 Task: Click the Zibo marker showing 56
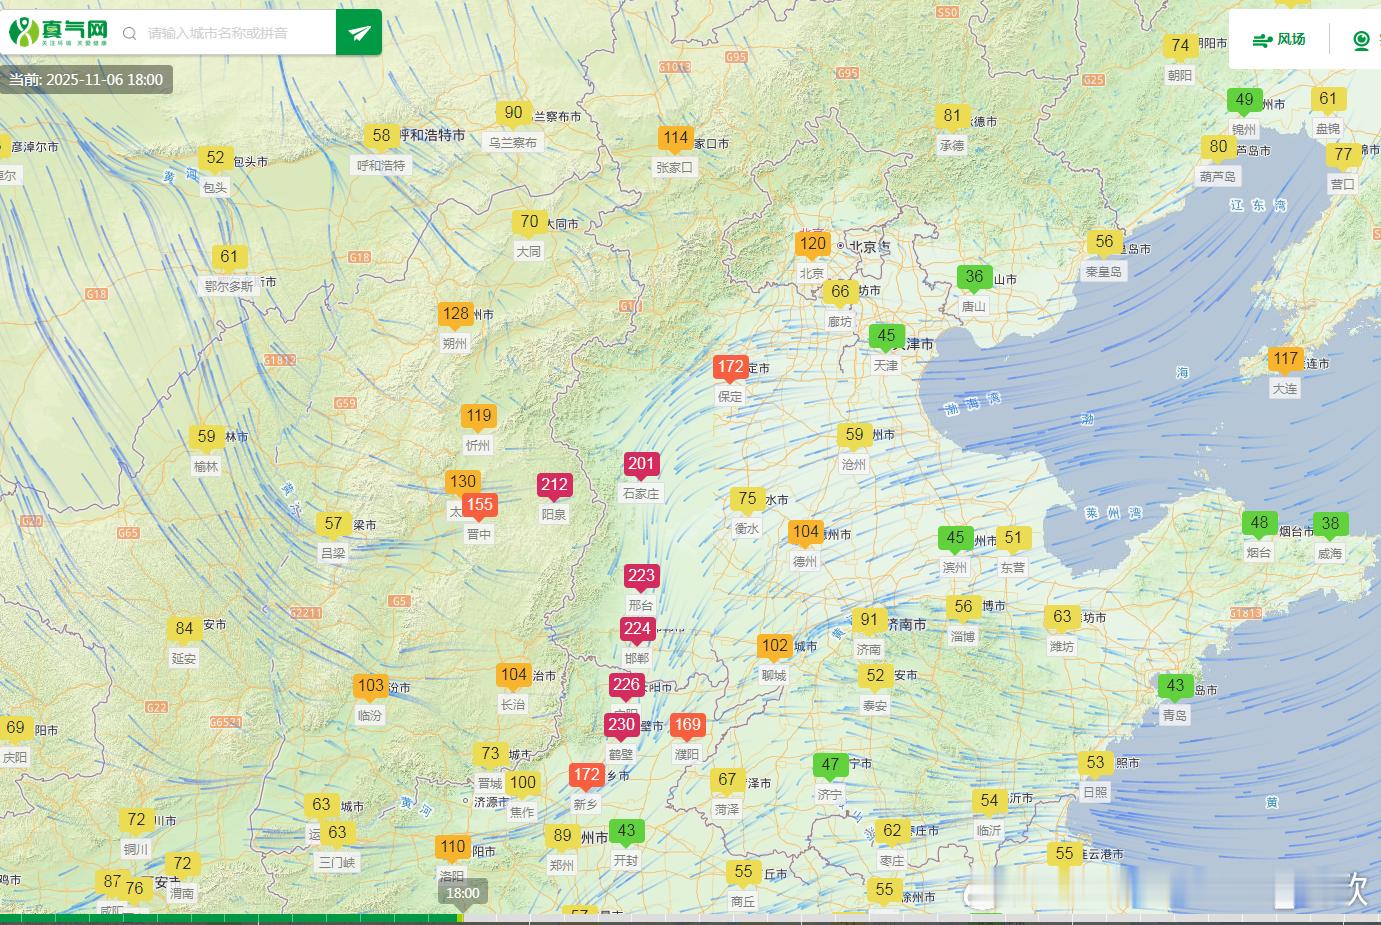click(x=963, y=607)
